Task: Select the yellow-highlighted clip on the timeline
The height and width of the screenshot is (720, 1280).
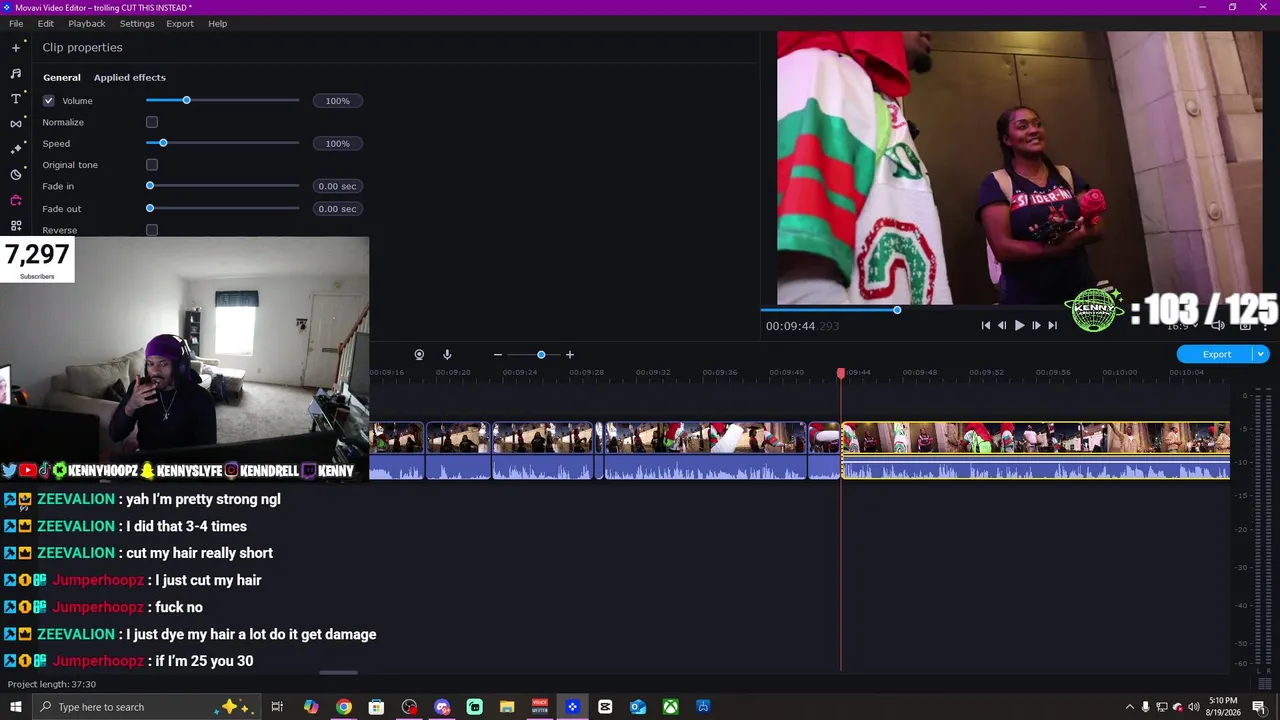Action: (1036, 450)
